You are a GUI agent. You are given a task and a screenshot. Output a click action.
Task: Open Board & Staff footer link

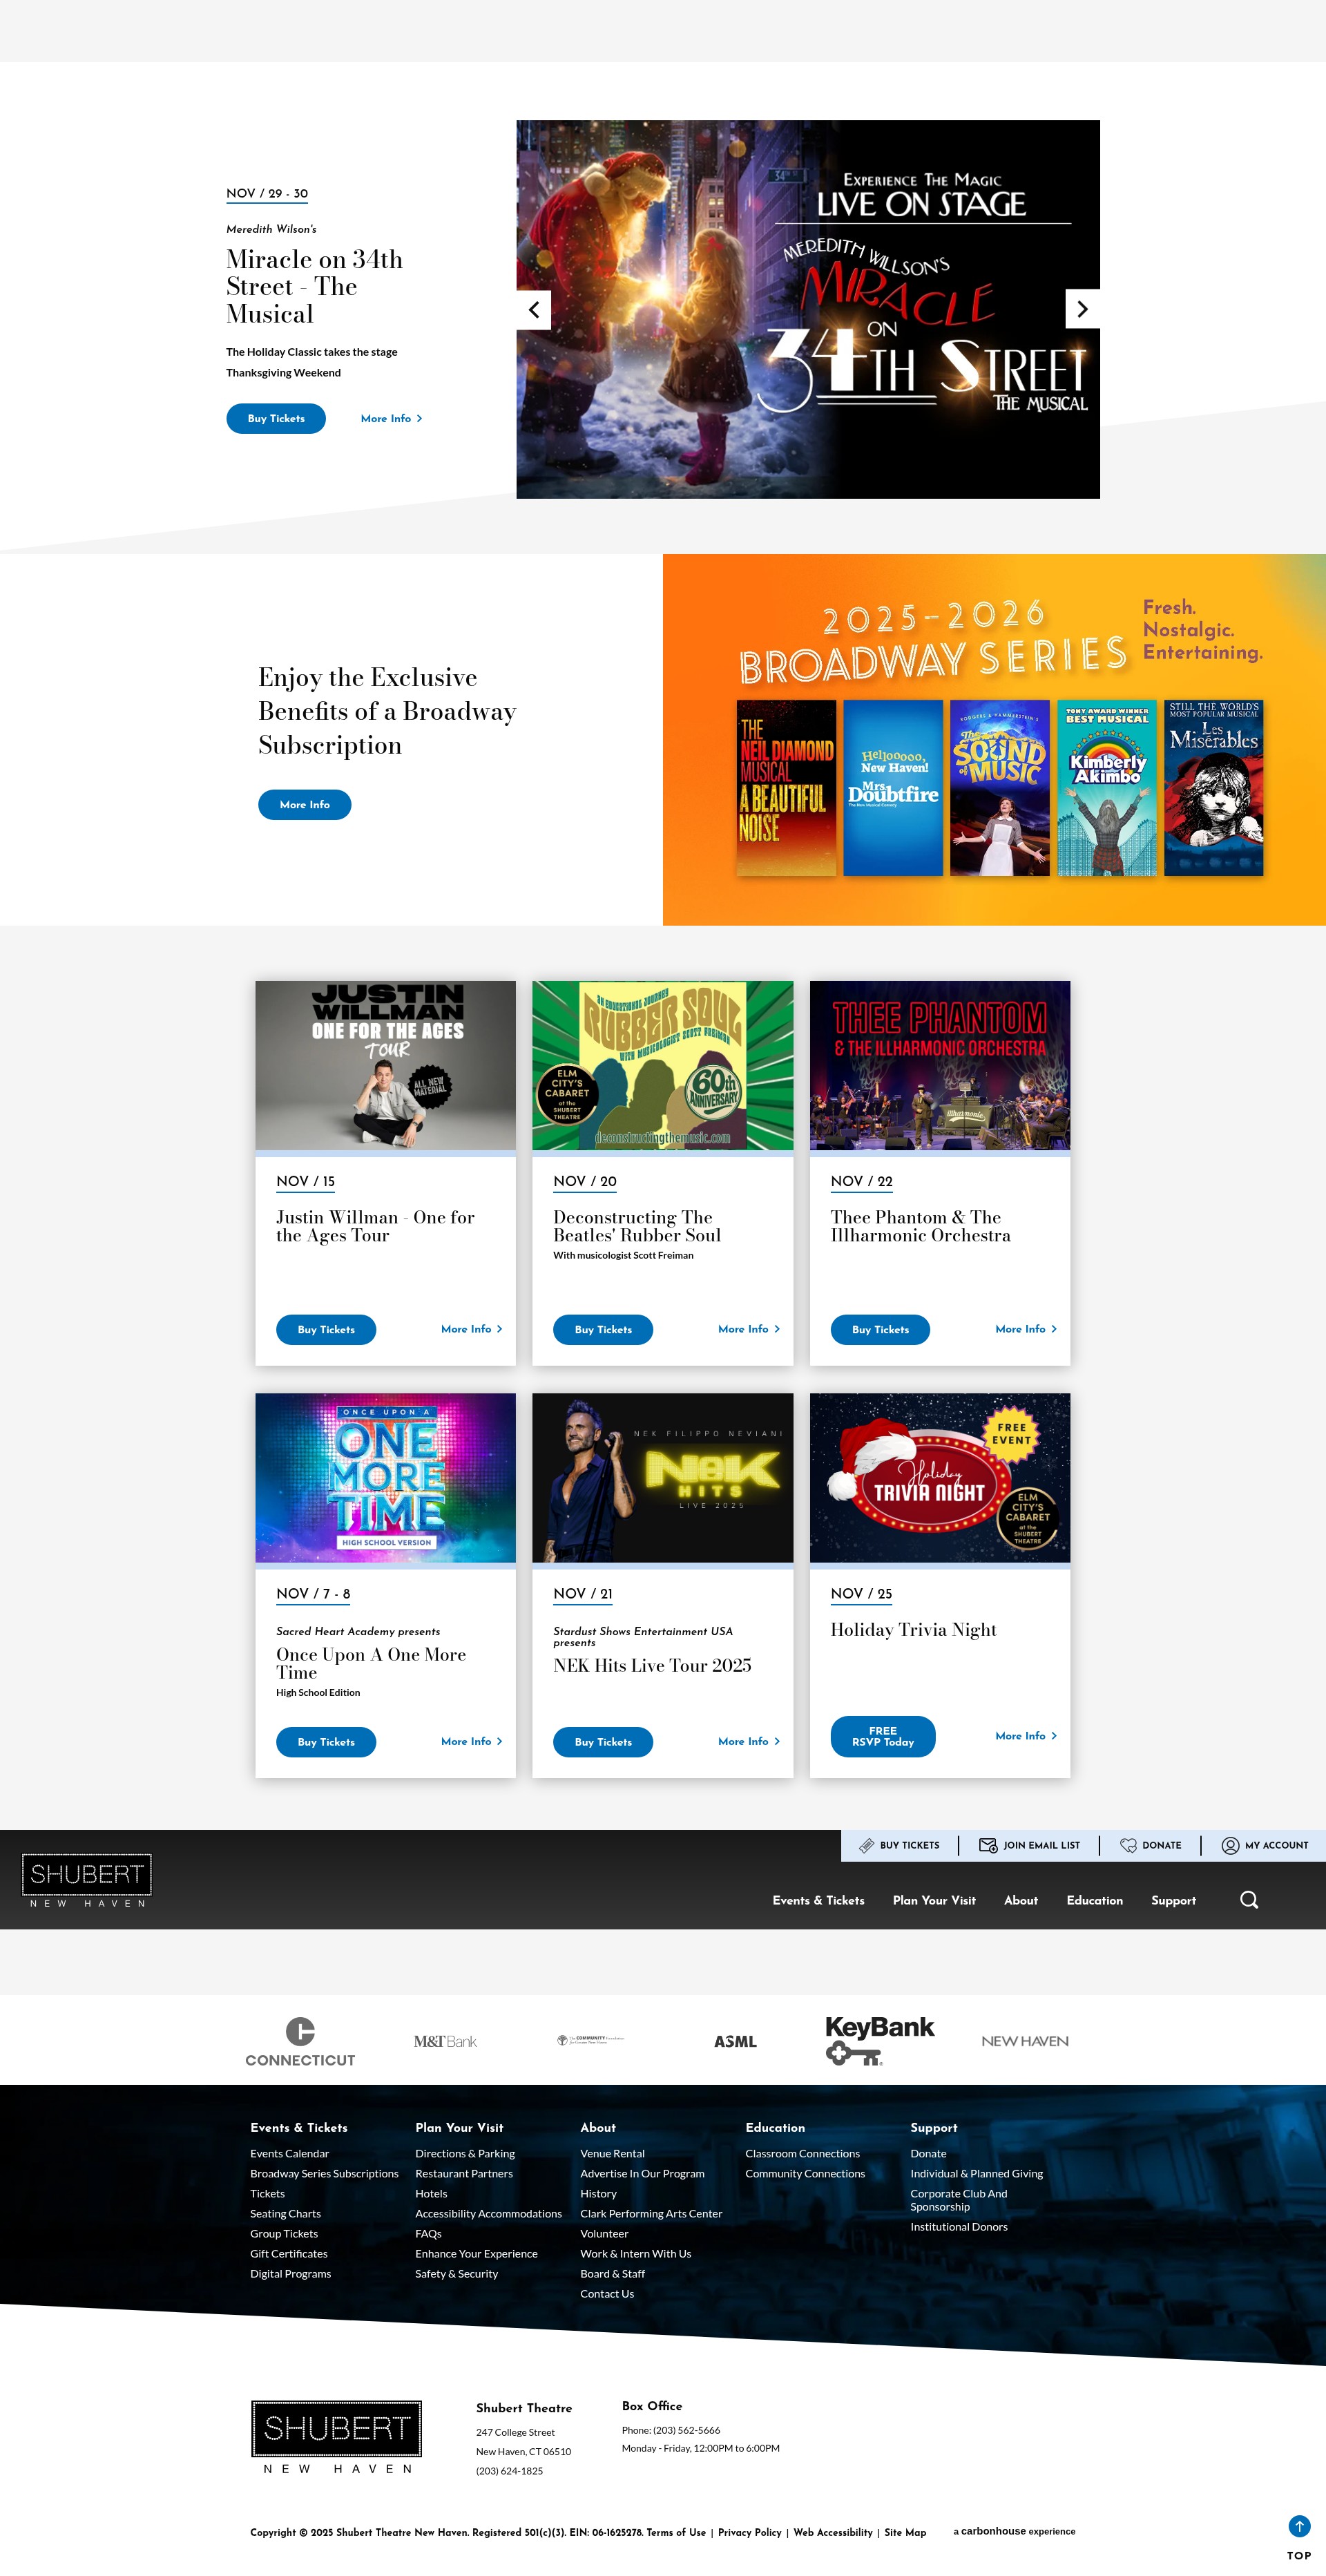click(612, 2273)
